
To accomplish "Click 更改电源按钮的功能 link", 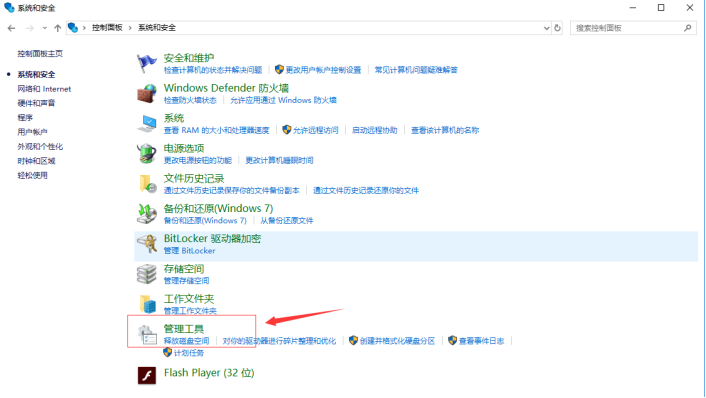I will (x=198, y=160).
